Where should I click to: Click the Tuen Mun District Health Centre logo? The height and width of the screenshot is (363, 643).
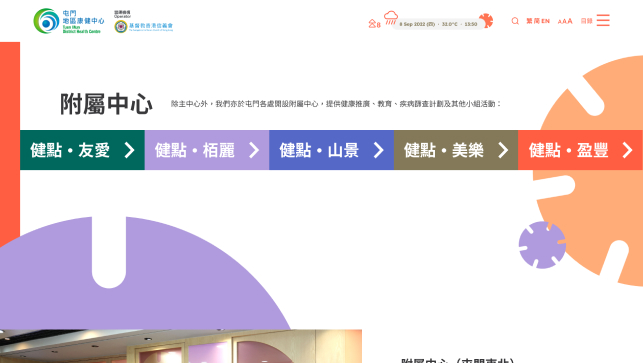[x=68, y=21]
